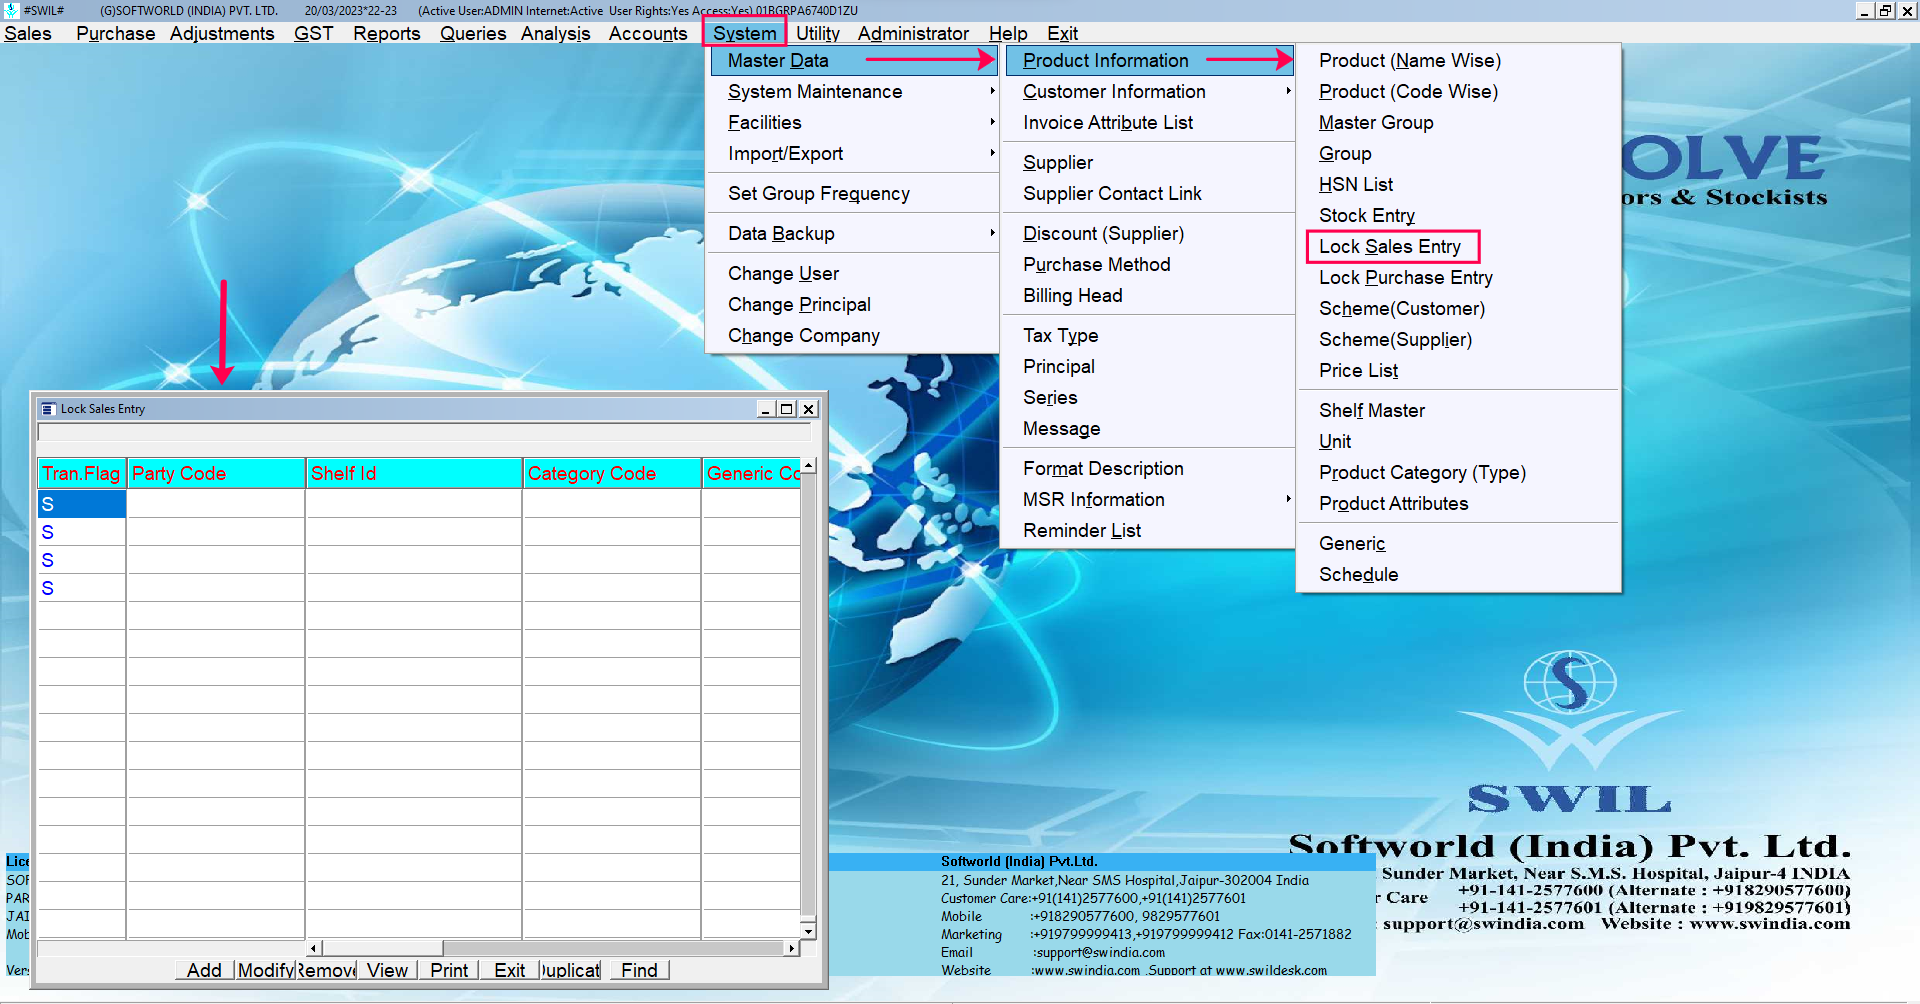Expand the Import/Export submenu
Viewport: 1920px width, 1004px height.
853,153
